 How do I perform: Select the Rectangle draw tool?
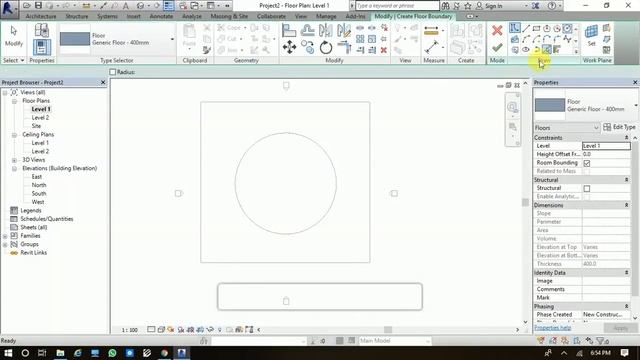(x=536, y=29)
